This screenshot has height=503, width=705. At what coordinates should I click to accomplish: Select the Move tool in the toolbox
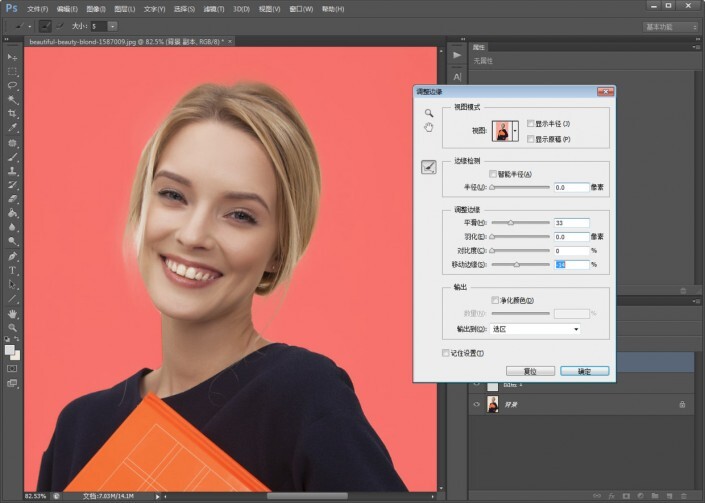(13, 57)
